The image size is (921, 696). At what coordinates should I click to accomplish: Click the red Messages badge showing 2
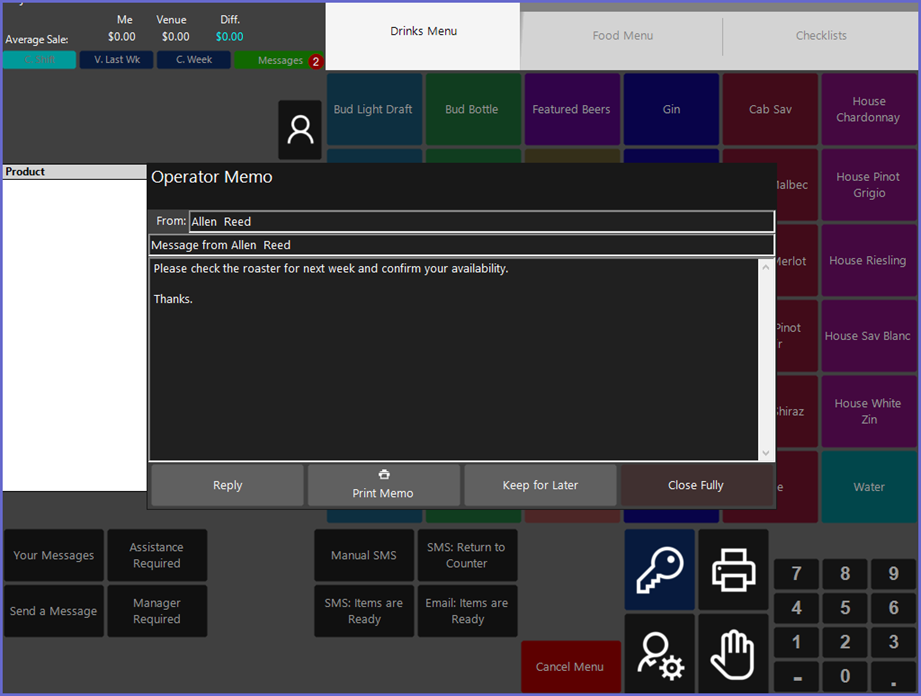[x=316, y=61]
